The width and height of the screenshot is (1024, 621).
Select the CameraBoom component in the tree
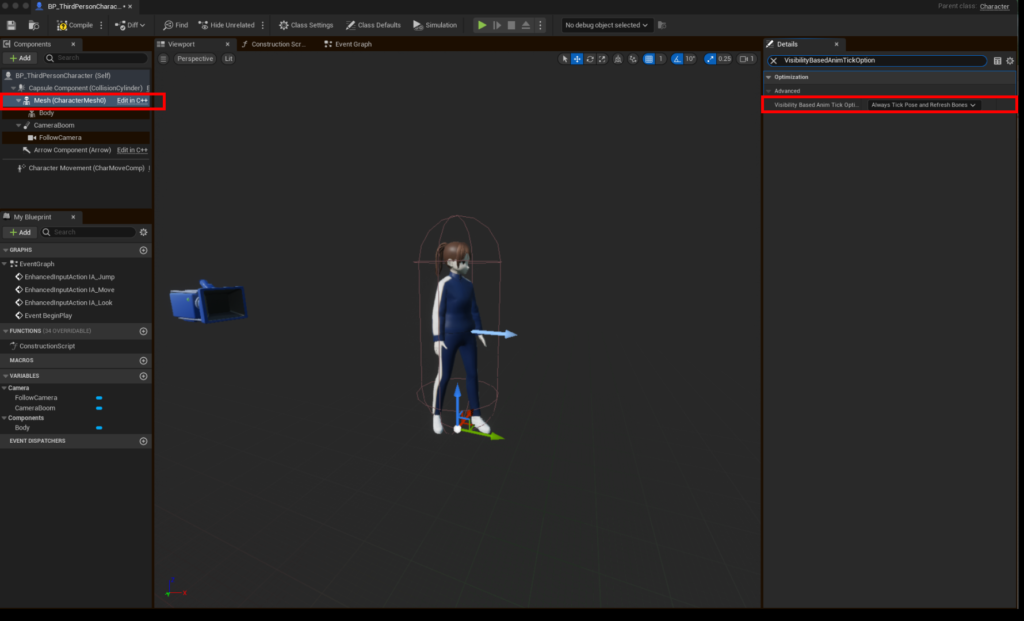pos(54,125)
